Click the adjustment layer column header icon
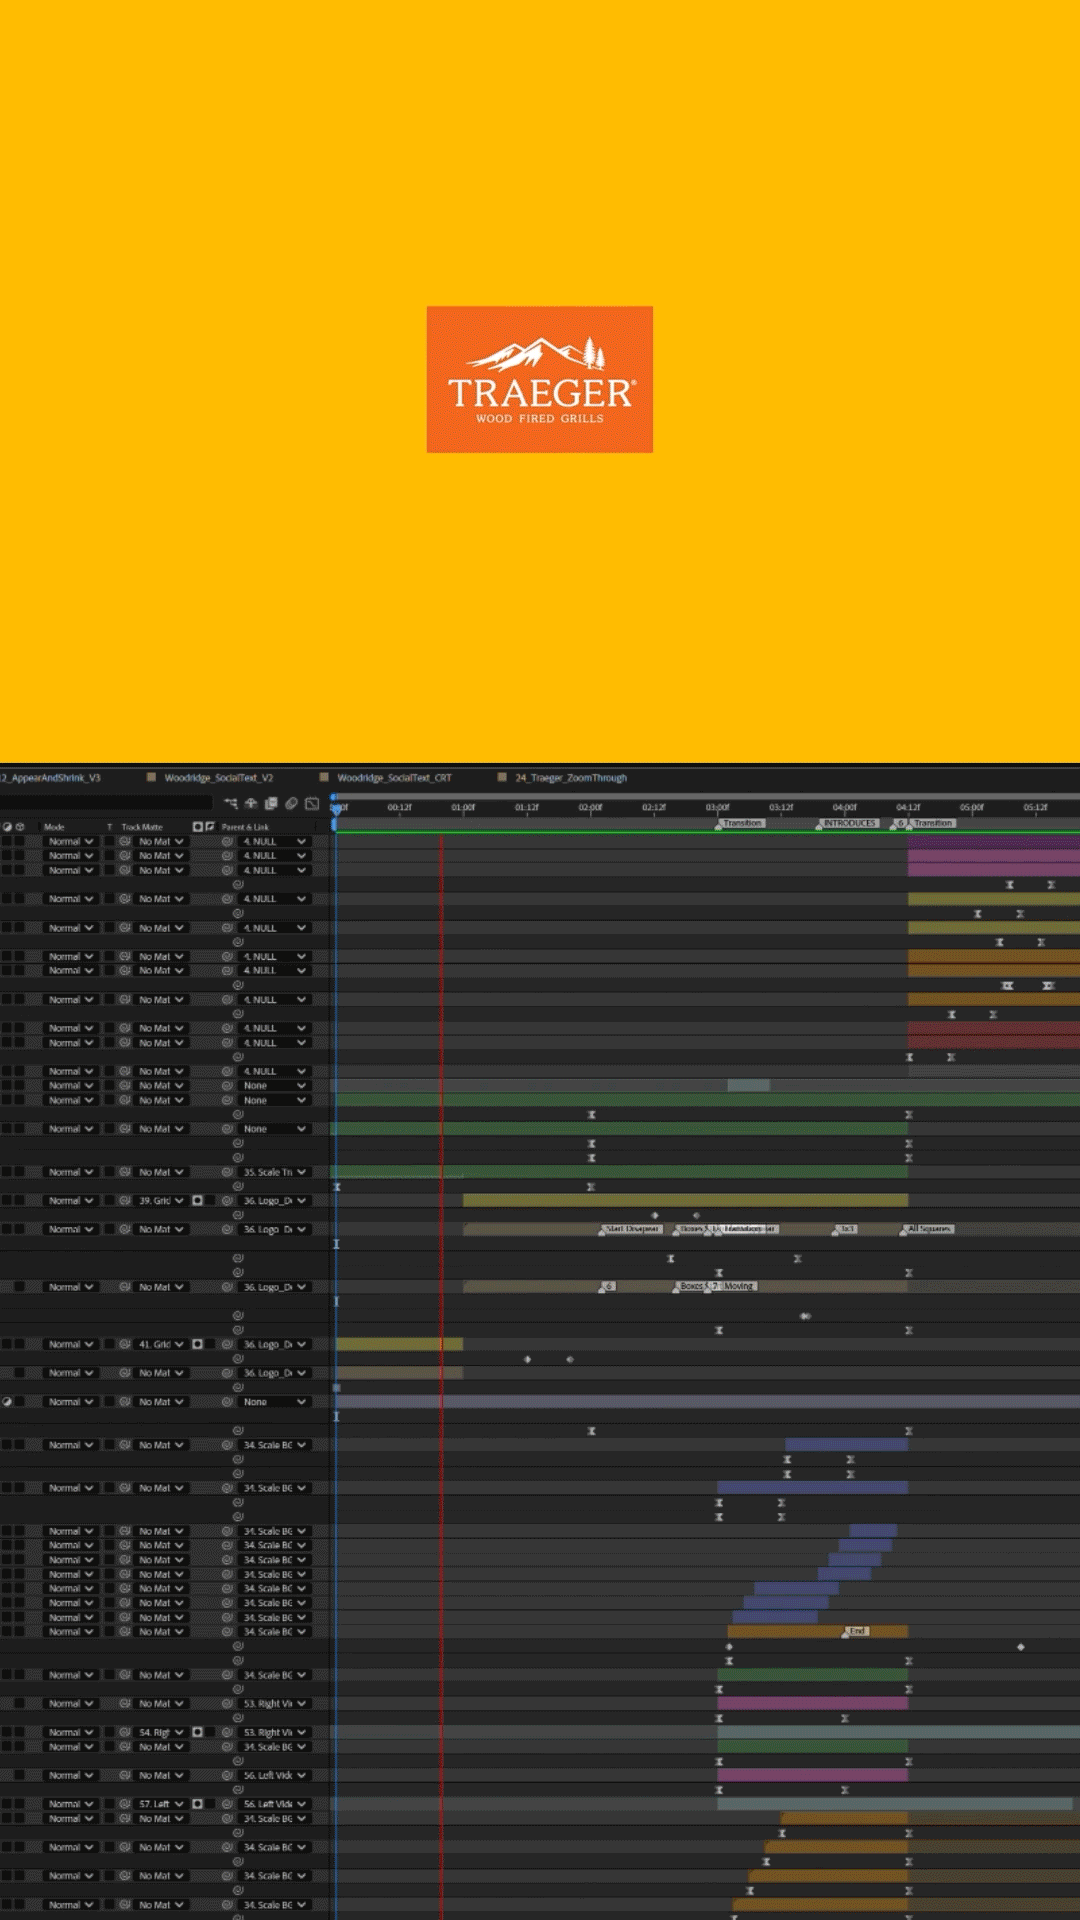1080x1920 pixels. (7, 827)
